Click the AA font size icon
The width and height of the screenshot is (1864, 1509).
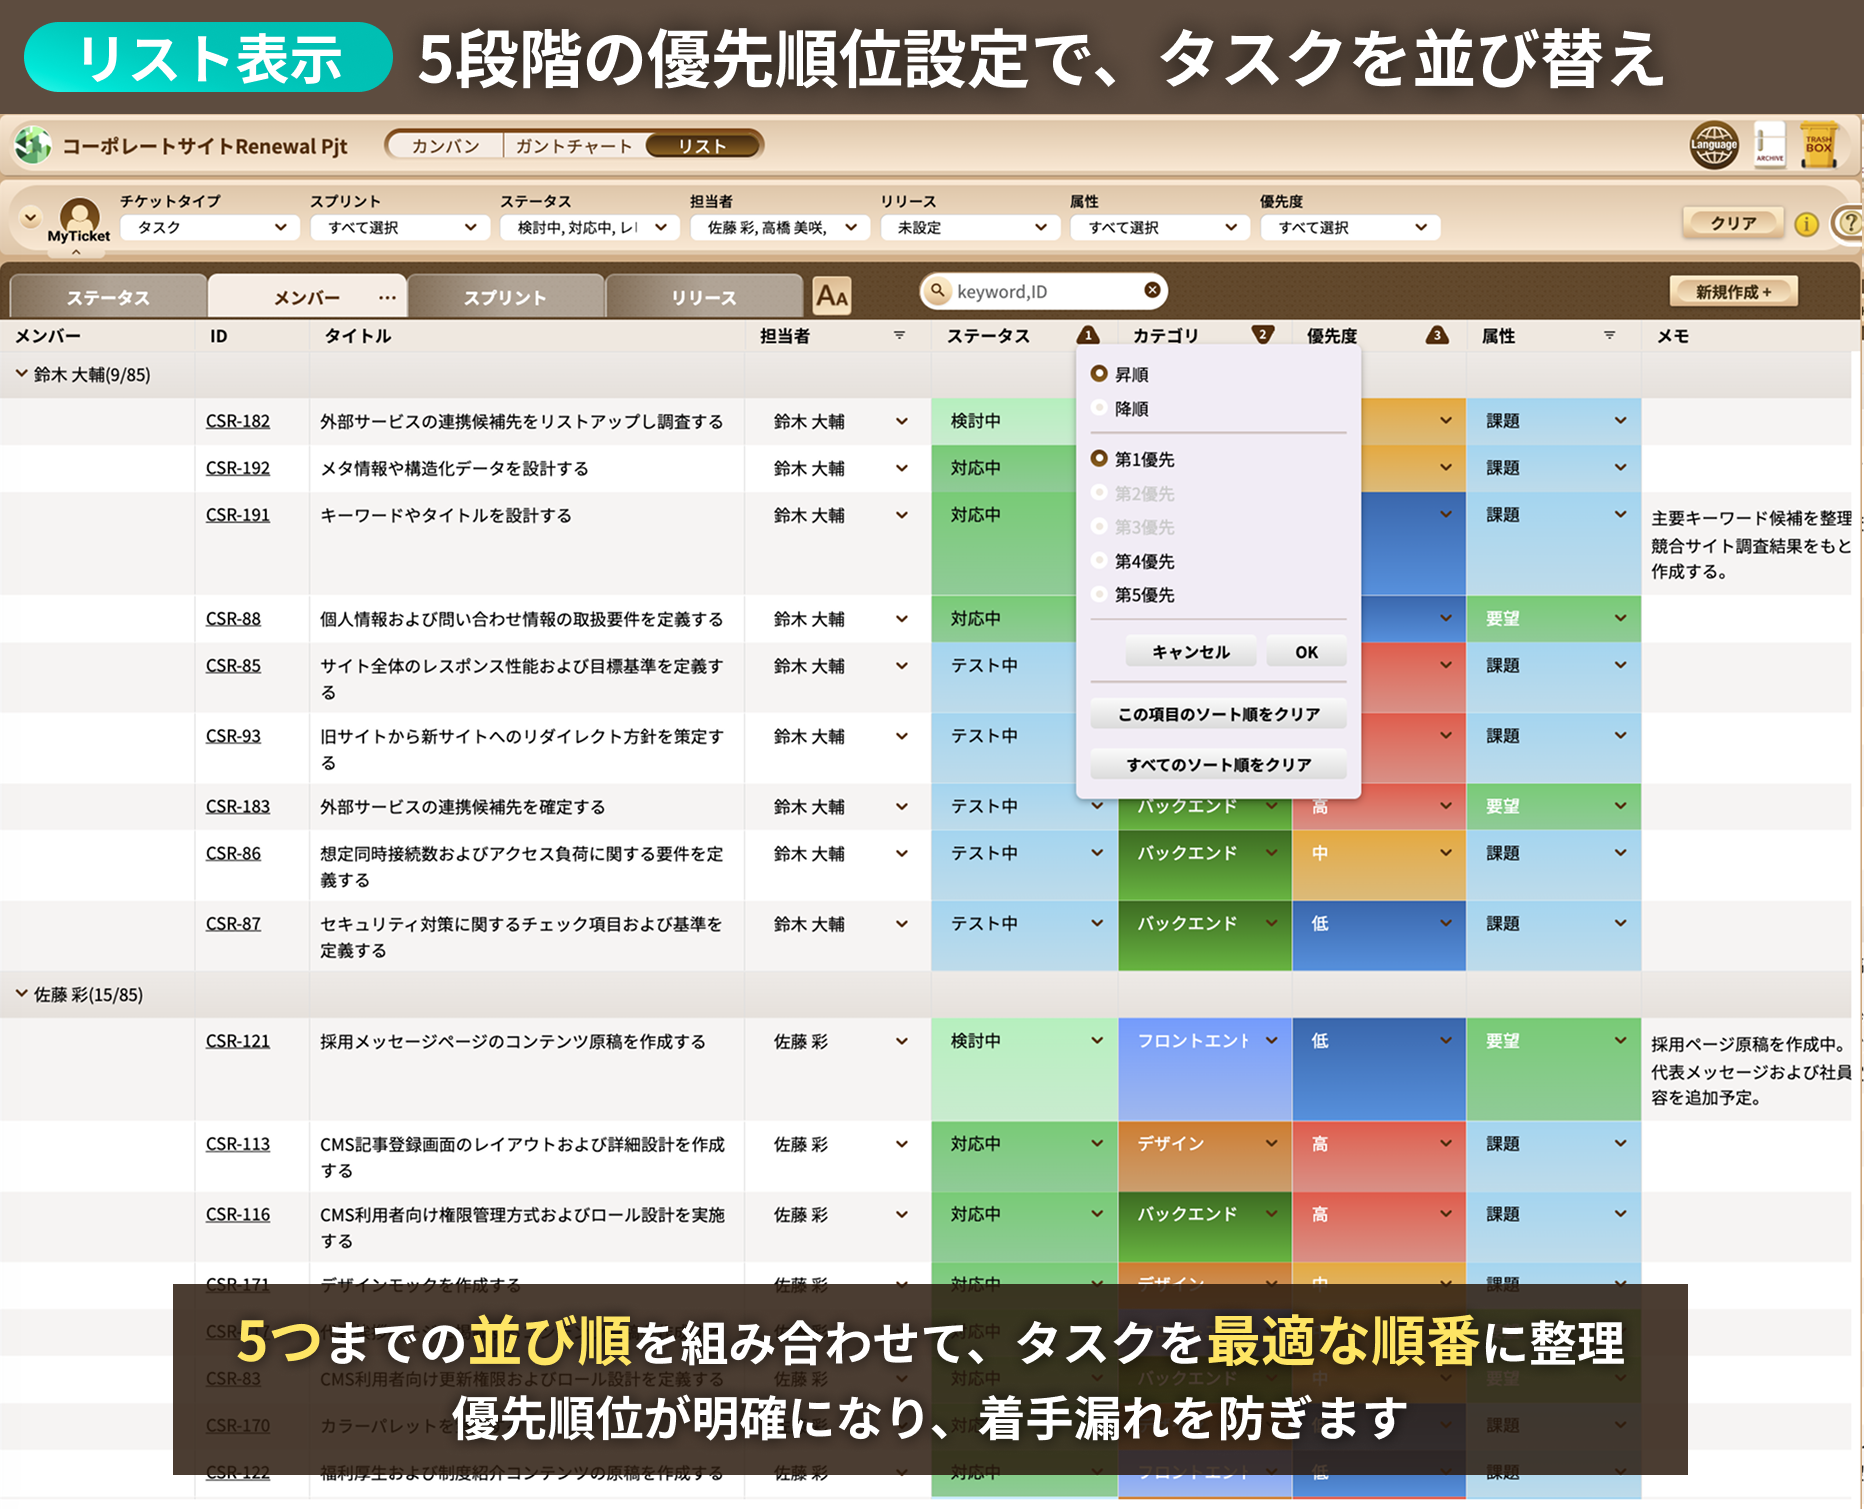(x=832, y=296)
